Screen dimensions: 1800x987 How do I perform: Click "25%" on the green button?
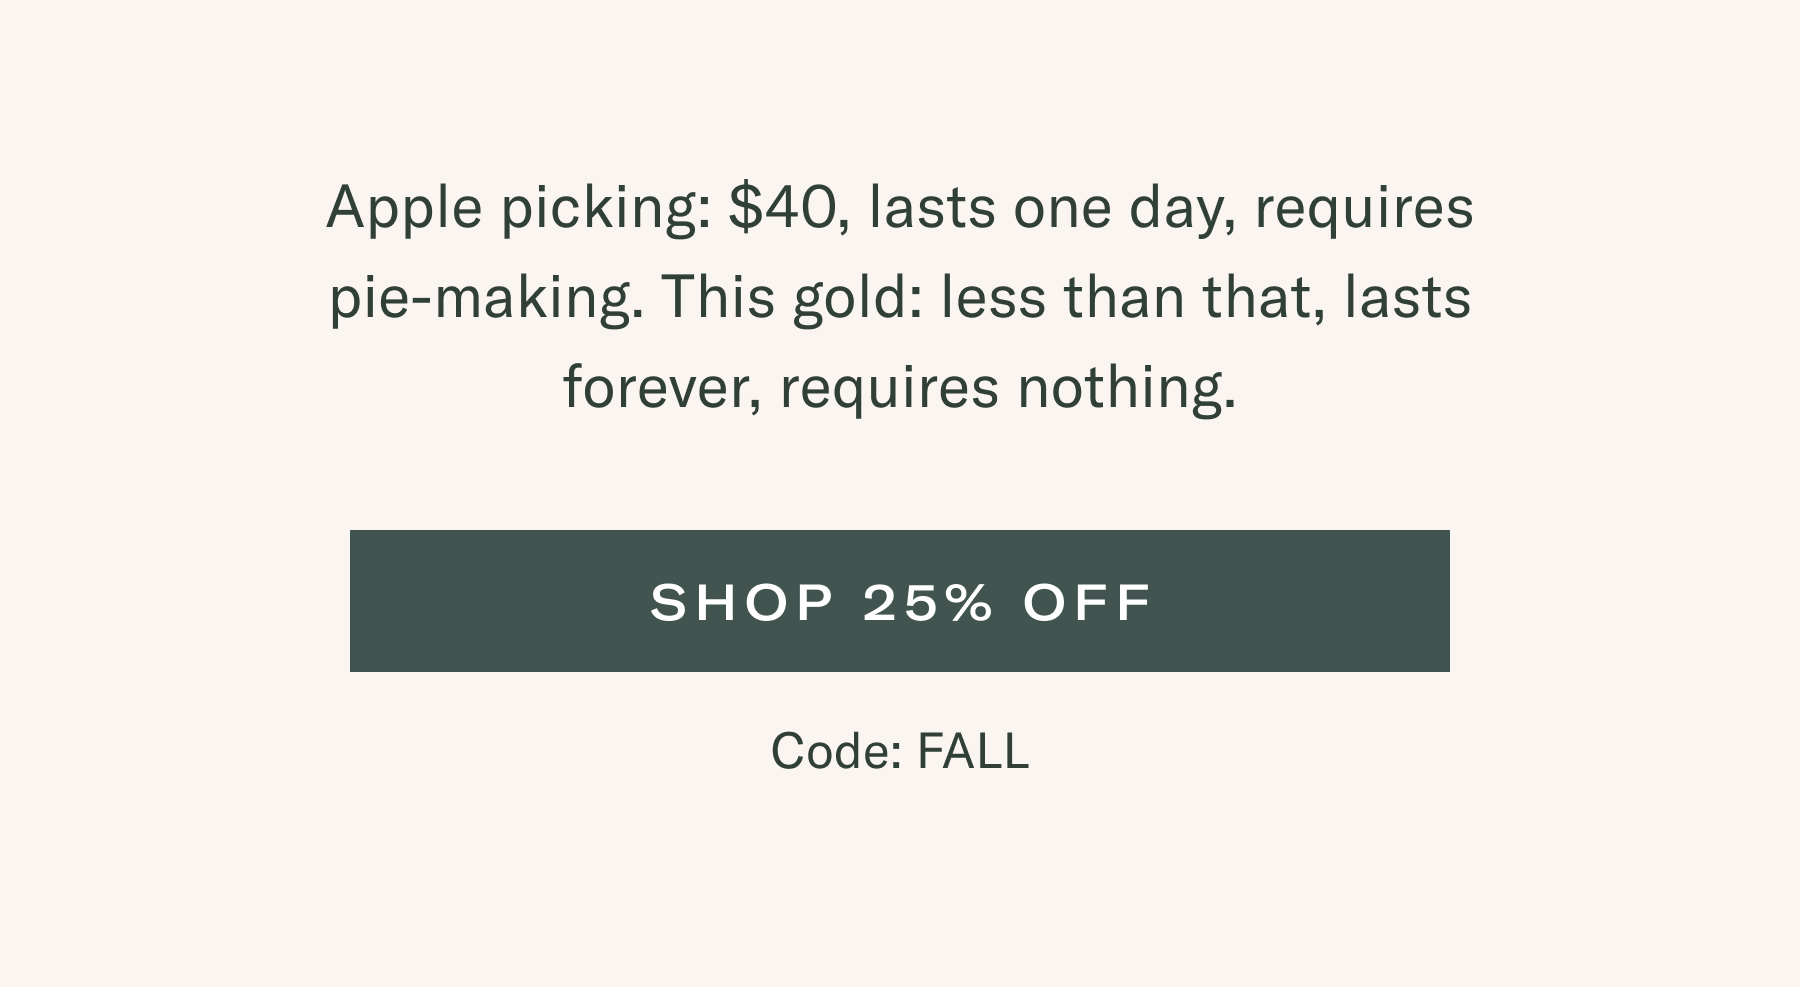point(928,602)
